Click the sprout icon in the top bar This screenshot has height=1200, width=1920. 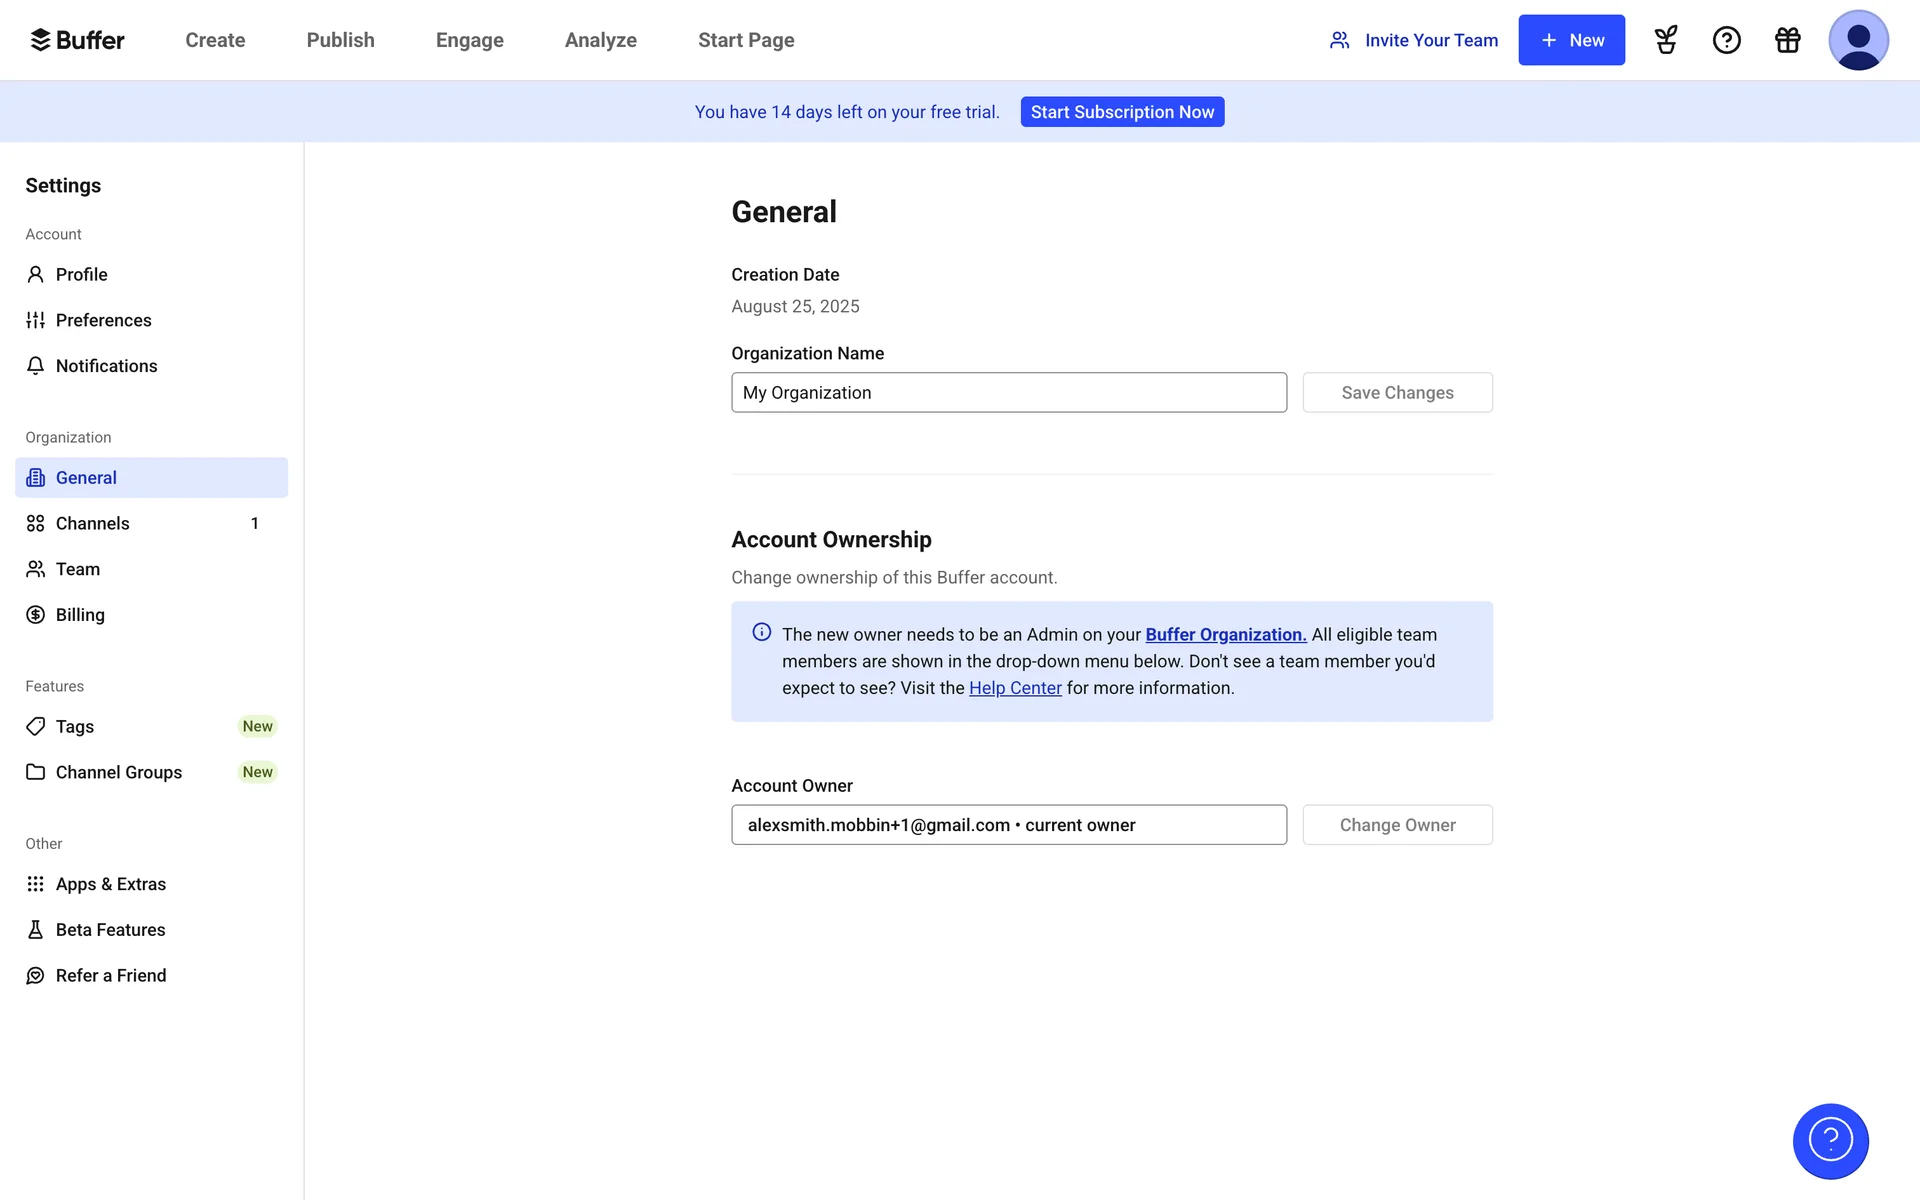pyautogui.click(x=1666, y=40)
